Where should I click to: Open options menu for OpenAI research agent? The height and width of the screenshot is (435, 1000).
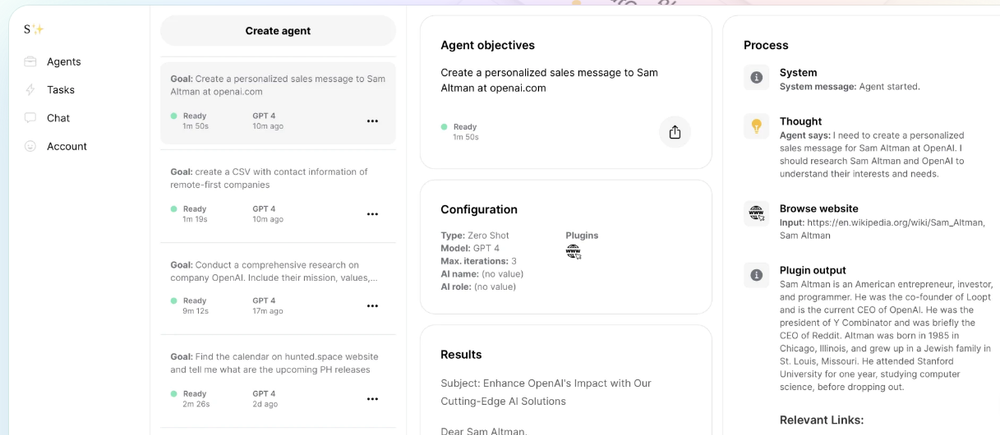click(x=372, y=306)
